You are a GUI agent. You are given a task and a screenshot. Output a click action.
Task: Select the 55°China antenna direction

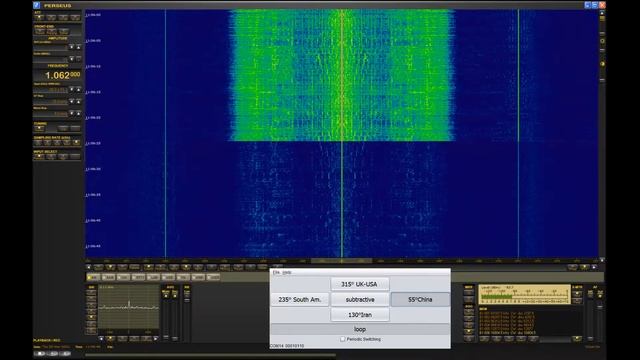pyautogui.click(x=420, y=300)
